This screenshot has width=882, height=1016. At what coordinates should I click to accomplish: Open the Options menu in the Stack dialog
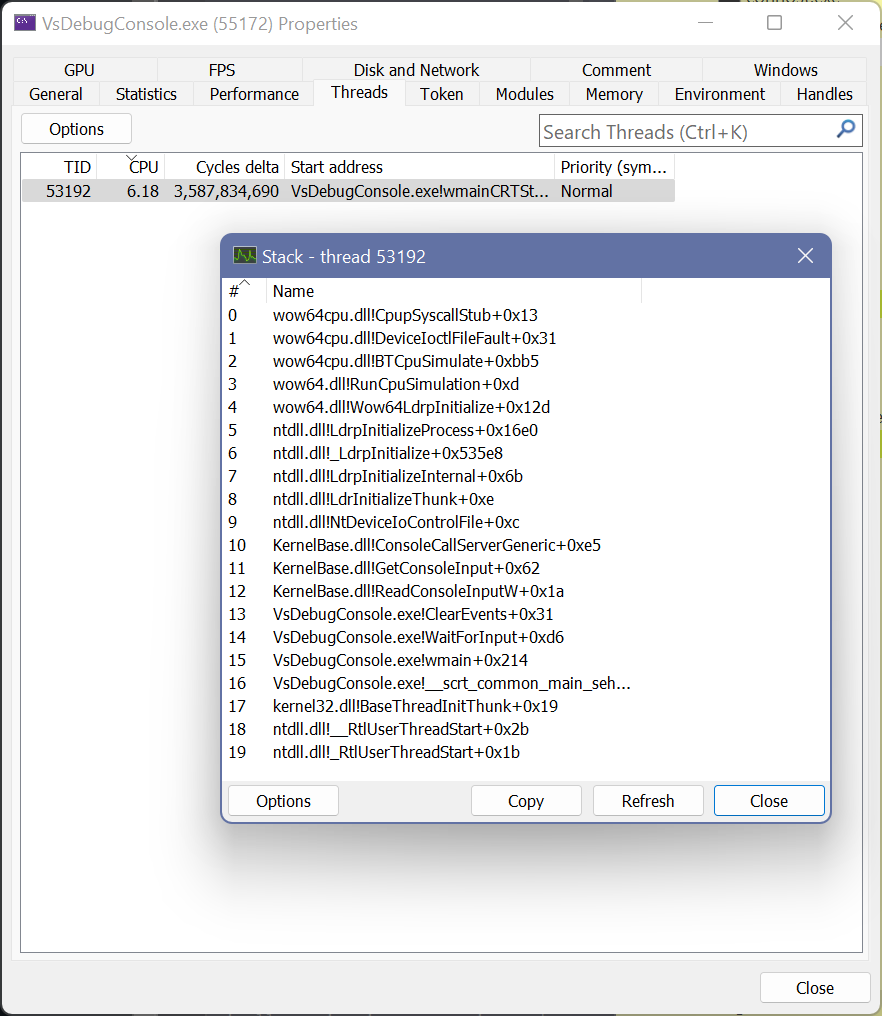point(283,800)
